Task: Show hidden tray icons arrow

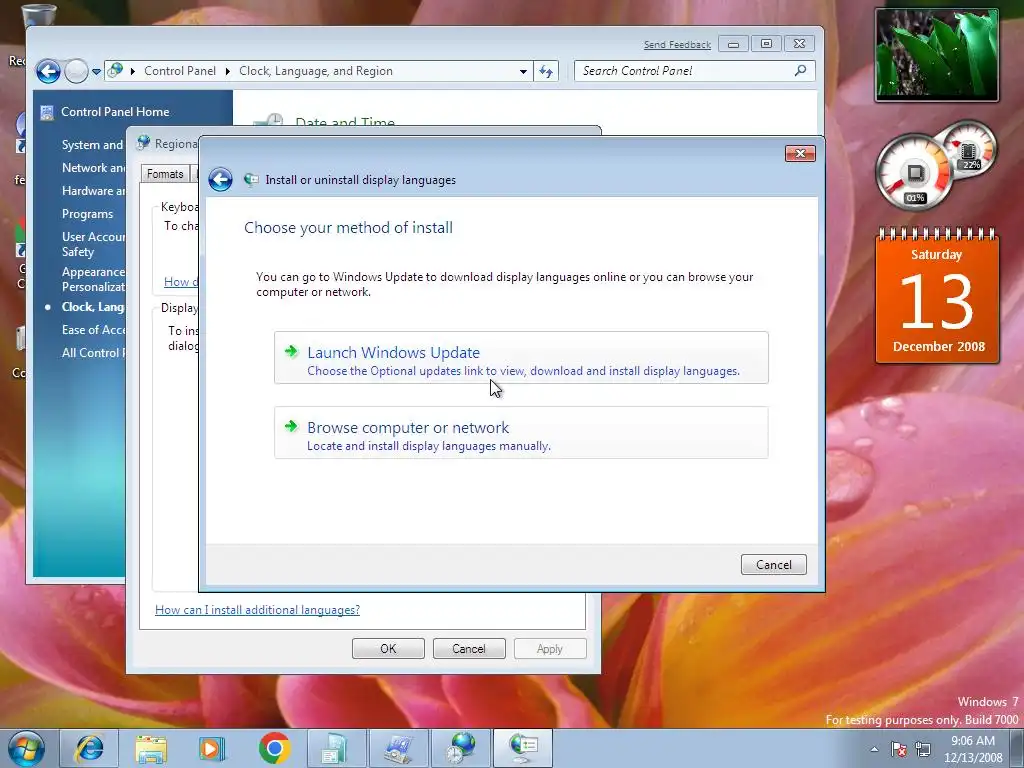Action: point(874,749)
